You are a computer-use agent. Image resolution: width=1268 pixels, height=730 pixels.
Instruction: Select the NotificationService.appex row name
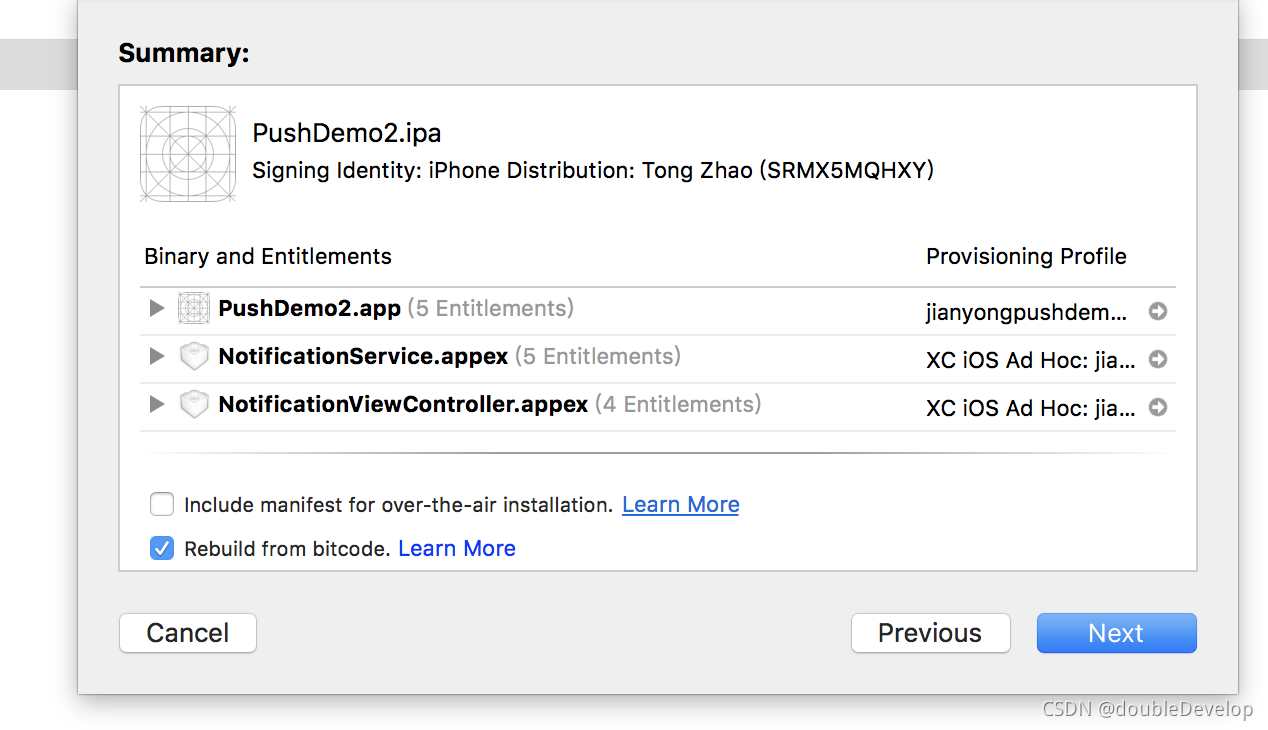pos(363,357)
